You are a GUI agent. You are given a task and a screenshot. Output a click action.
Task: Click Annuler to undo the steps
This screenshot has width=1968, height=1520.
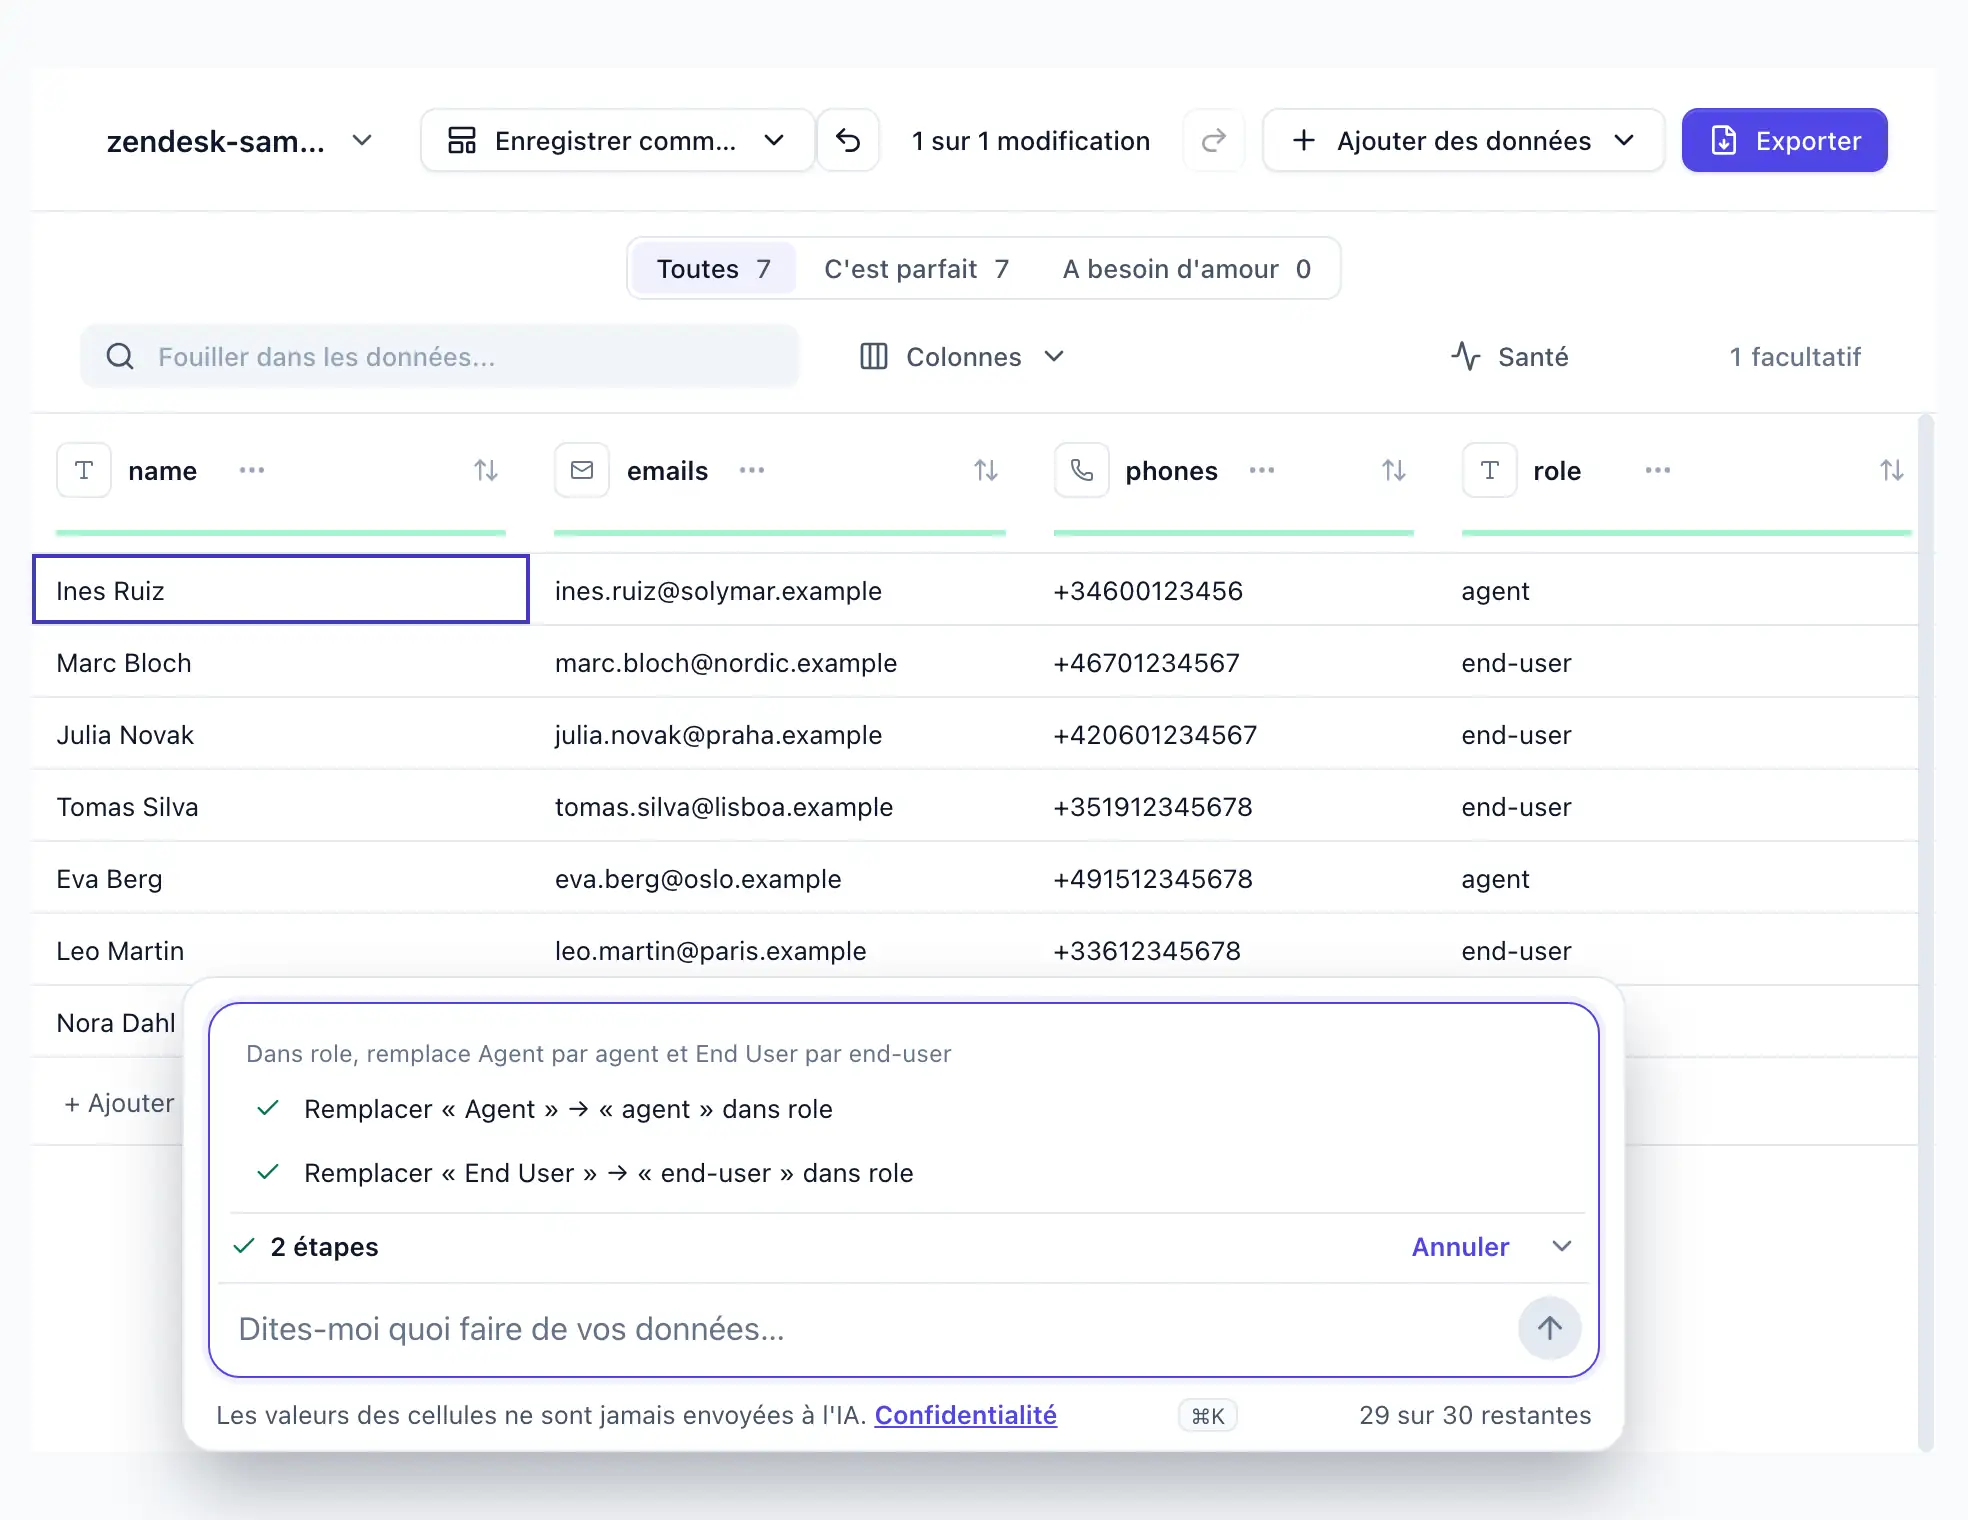coord(1460,1247)
